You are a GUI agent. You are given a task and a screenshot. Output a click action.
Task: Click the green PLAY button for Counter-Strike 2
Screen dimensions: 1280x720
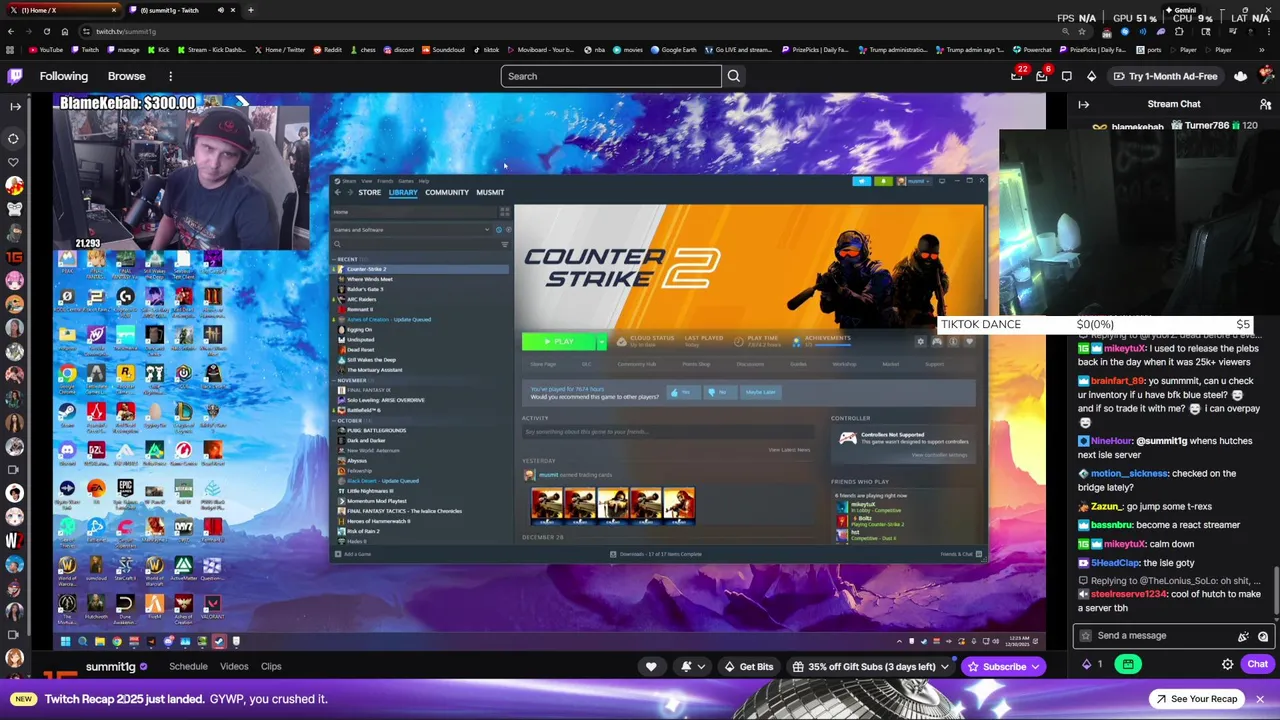point(559,342)
